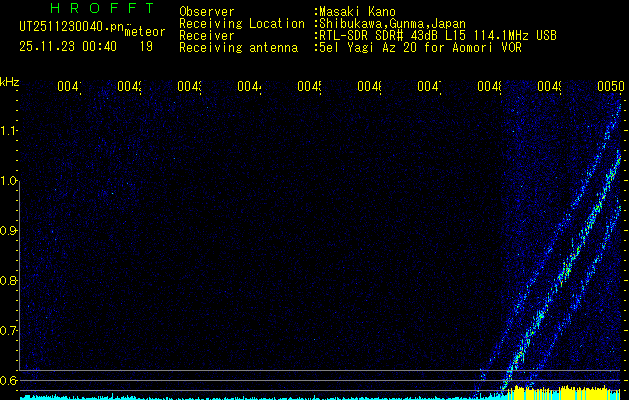Image resolution: width=629 pixels, height=400 pixels.
Task: Click the 0.9 frequency axis label
Action: tap(8, 230)
